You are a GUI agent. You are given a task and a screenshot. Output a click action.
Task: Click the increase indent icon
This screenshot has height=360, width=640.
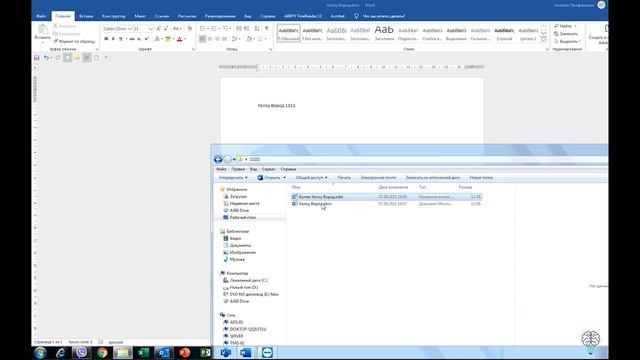247,29
